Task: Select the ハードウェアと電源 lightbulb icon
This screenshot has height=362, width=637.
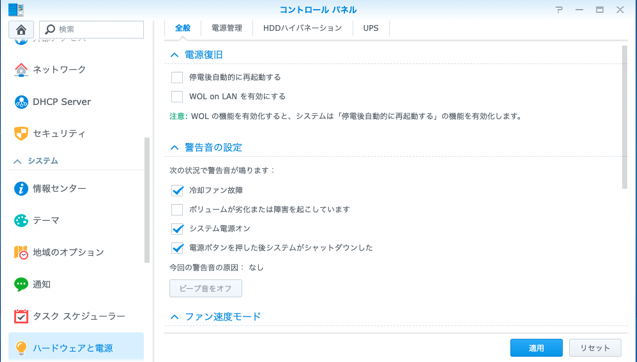Action: [21, 348]
